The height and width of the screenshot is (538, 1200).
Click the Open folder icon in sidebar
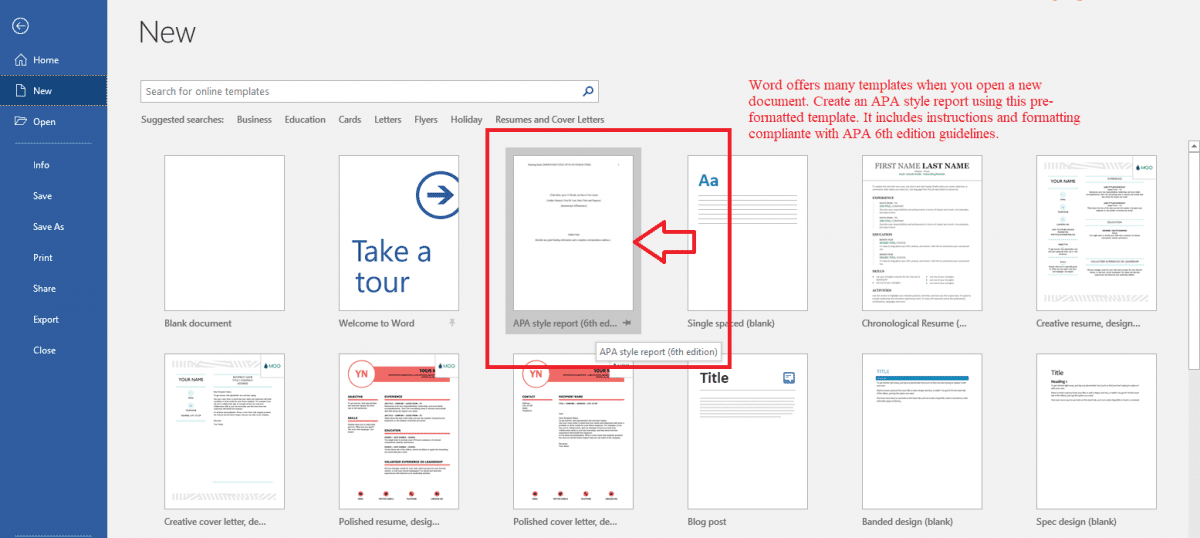point(21,122)
